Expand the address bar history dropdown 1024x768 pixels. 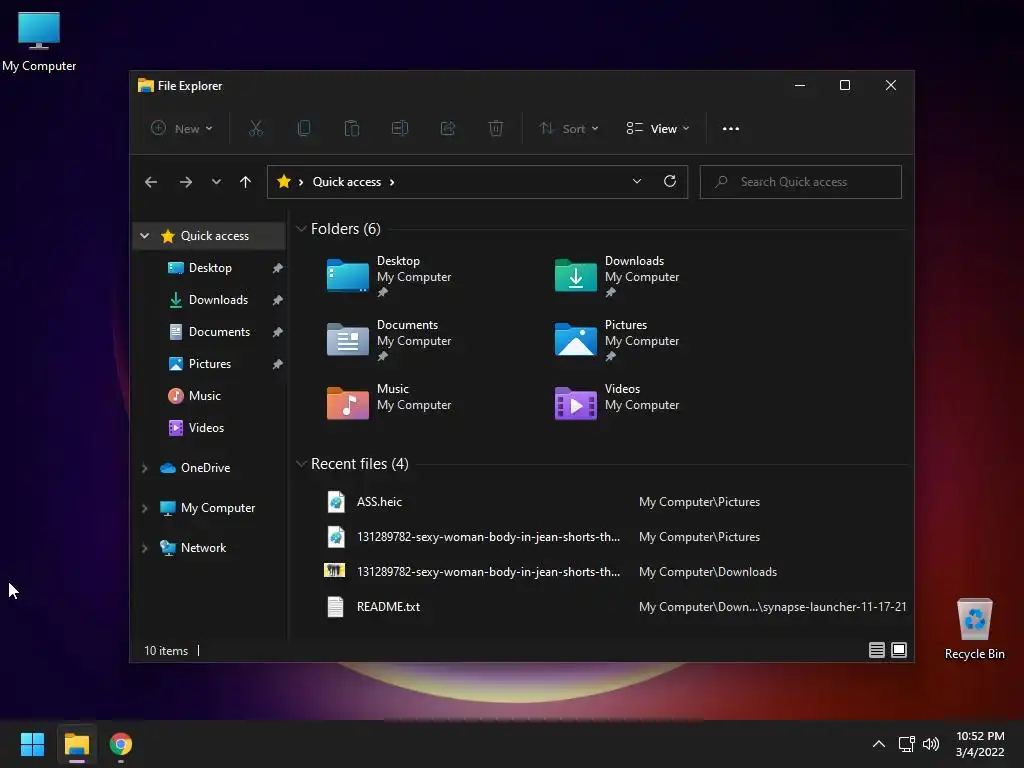pos(637,182)
